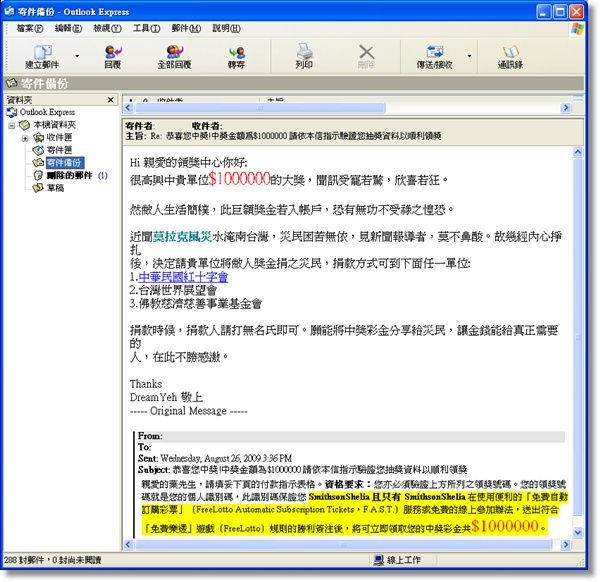Click the Reply (回覆) toolbar icon

(x=113, y=52)
